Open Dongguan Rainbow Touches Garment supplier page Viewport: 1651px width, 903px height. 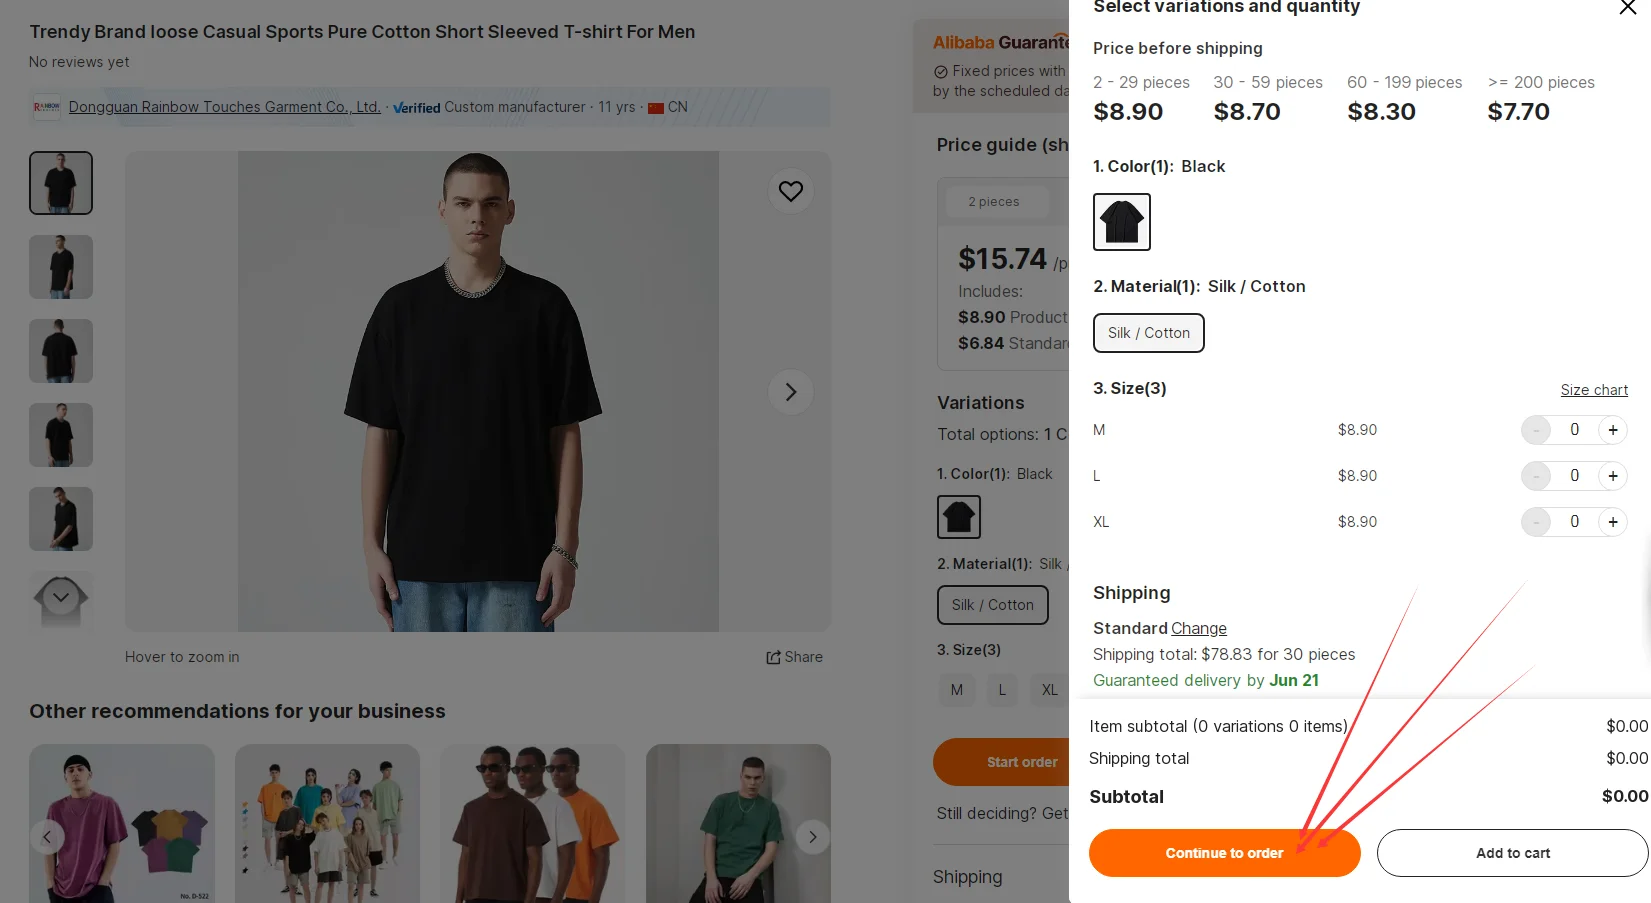pos(224,107)
